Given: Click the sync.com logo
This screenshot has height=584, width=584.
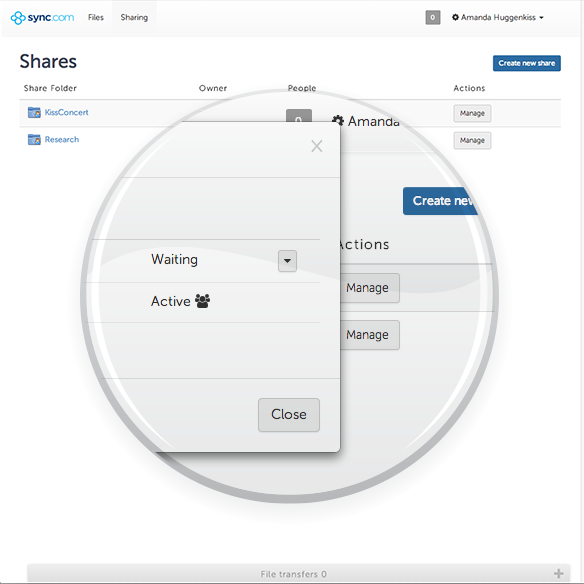Looking at the screenshot, I should click(x=42, y=18).
